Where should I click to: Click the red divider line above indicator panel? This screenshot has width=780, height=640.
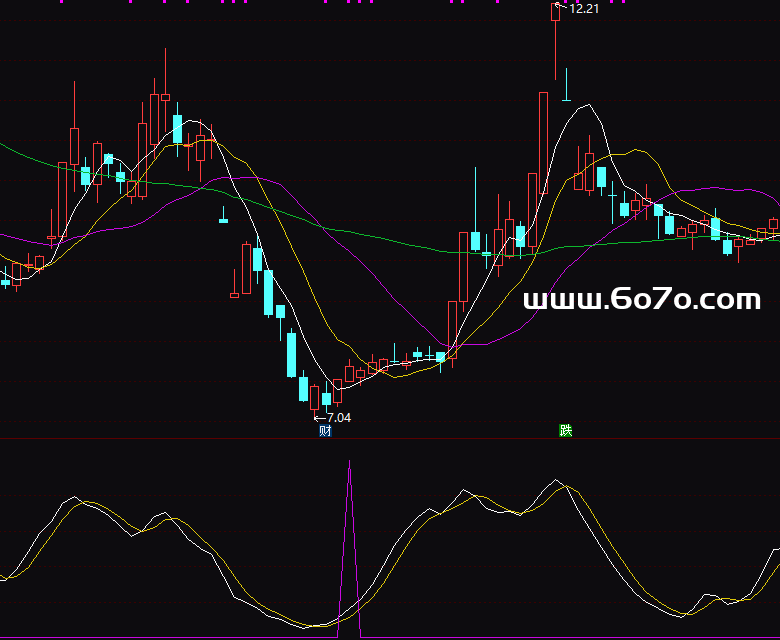point(390,438)
